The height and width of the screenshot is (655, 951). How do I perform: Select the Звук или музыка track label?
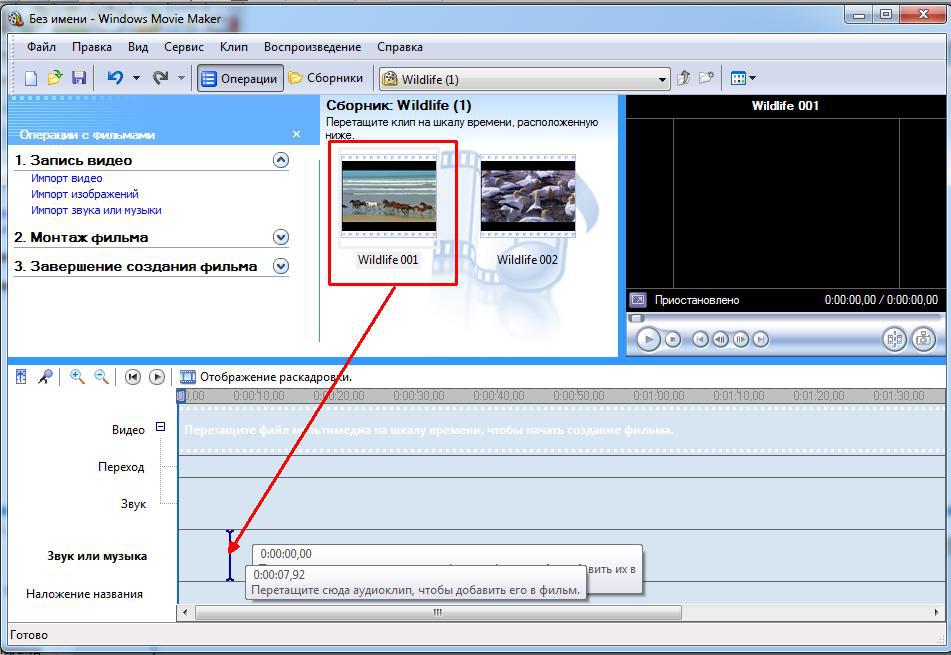pos(97,556)
